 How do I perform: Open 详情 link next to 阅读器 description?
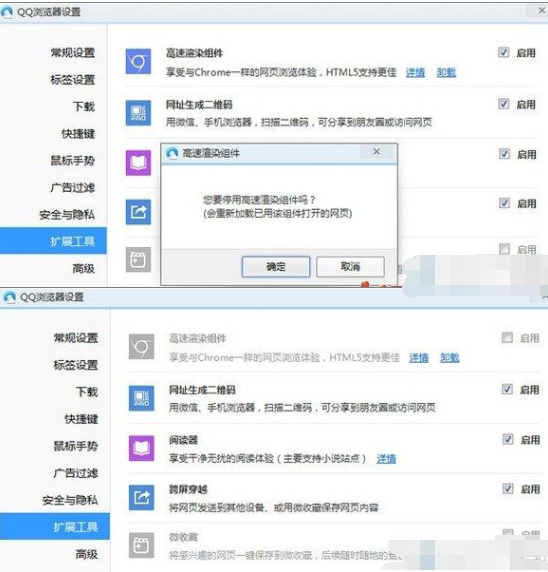386,459
